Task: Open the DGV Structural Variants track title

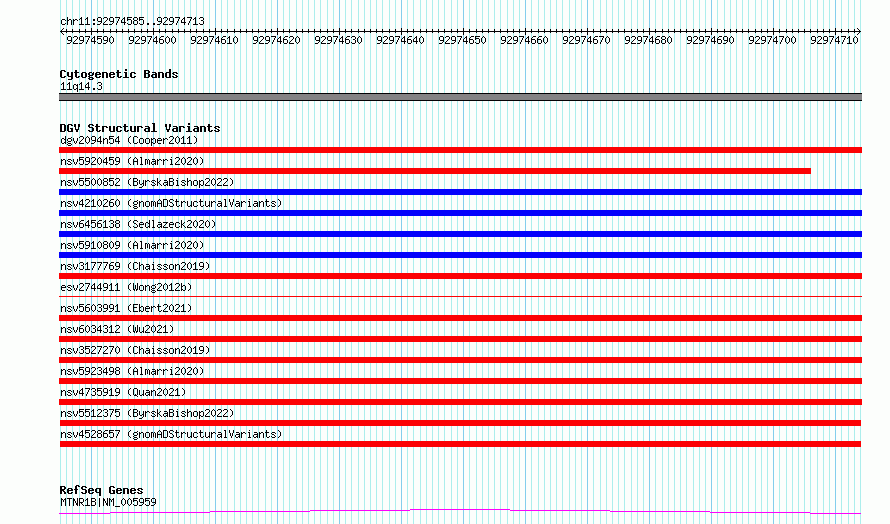Action: click(140, 128)
